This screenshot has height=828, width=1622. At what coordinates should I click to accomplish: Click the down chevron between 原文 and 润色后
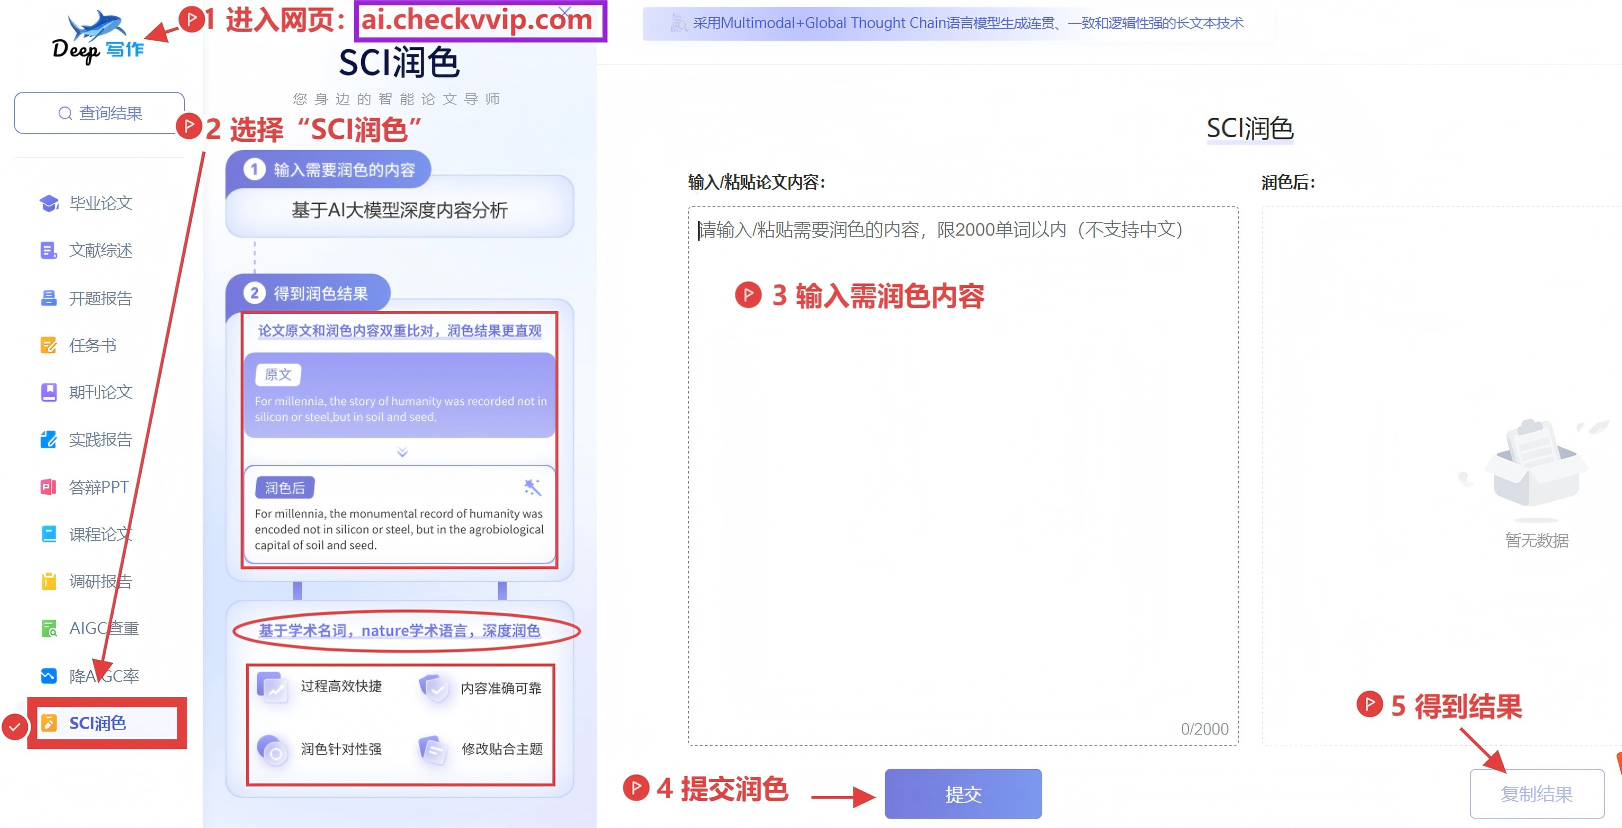pyautogui.click(x=402, y=453)
